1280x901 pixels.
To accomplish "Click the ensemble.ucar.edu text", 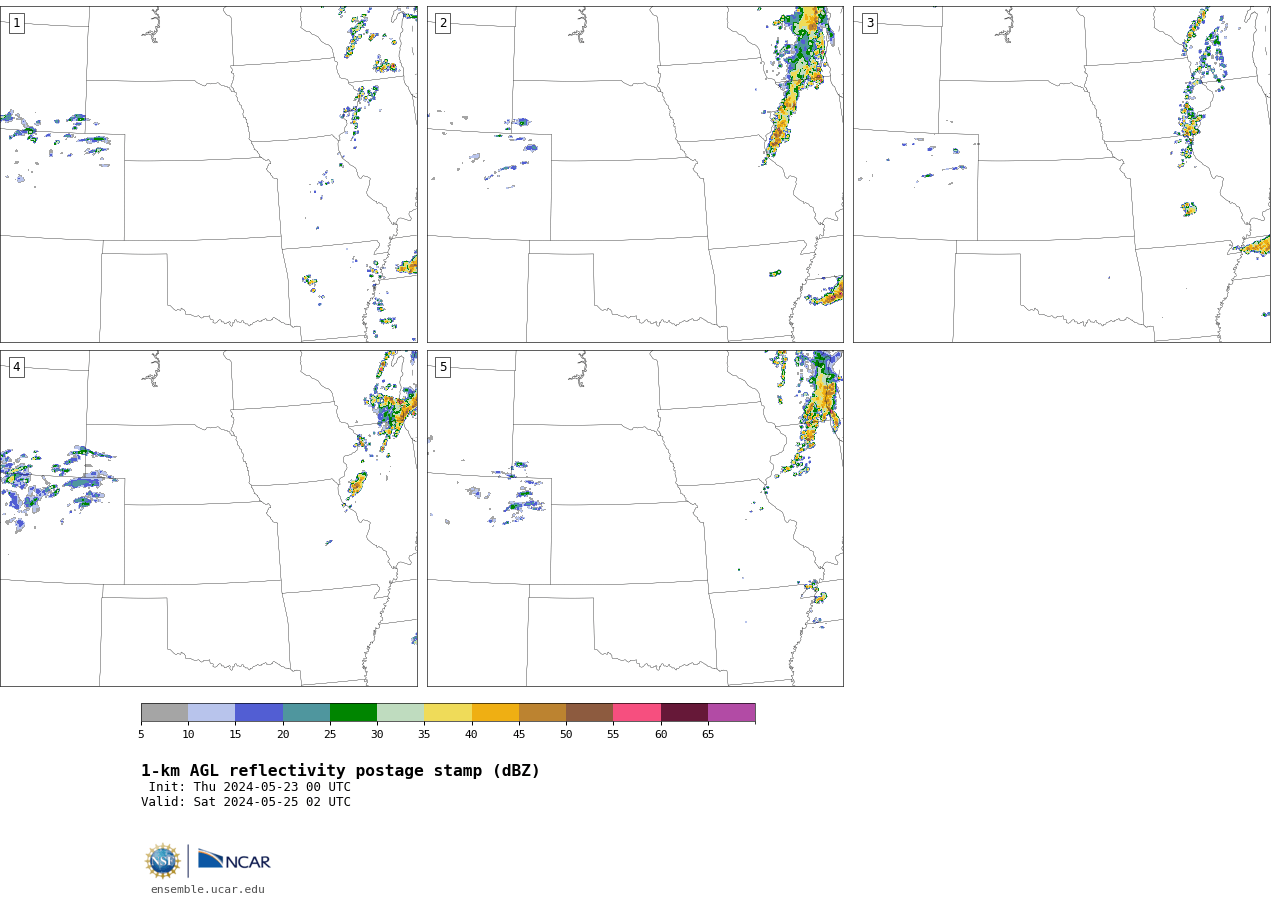I will (x=208, y=890).
